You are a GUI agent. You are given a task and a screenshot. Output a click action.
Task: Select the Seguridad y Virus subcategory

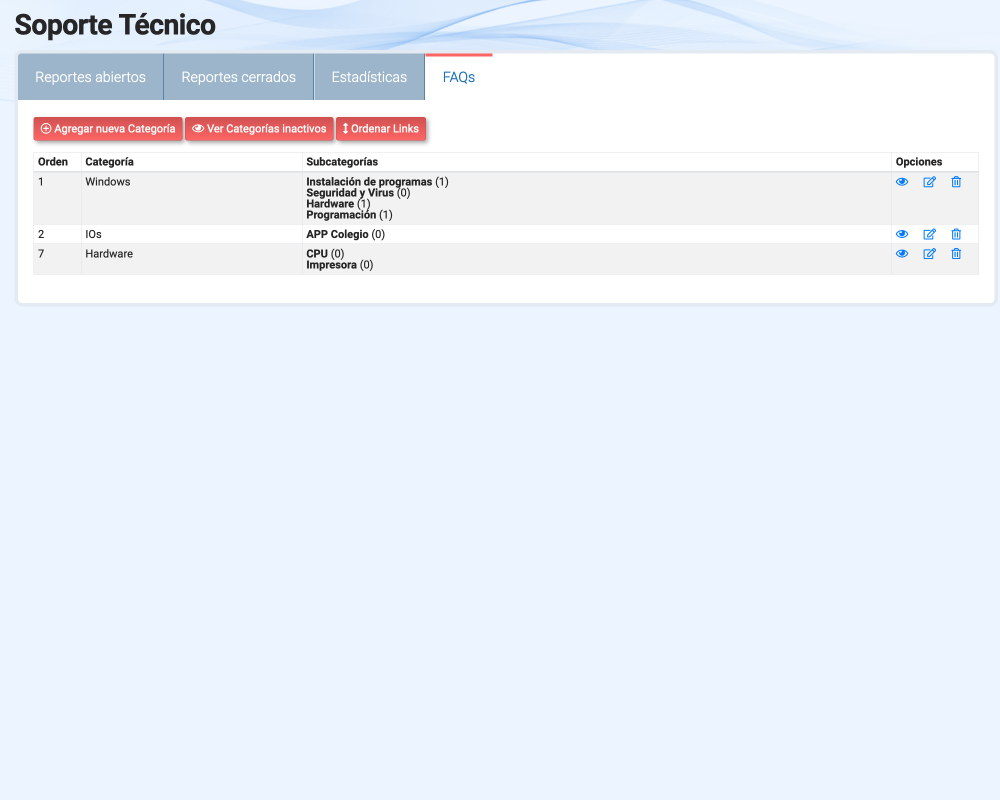(350, 193)
